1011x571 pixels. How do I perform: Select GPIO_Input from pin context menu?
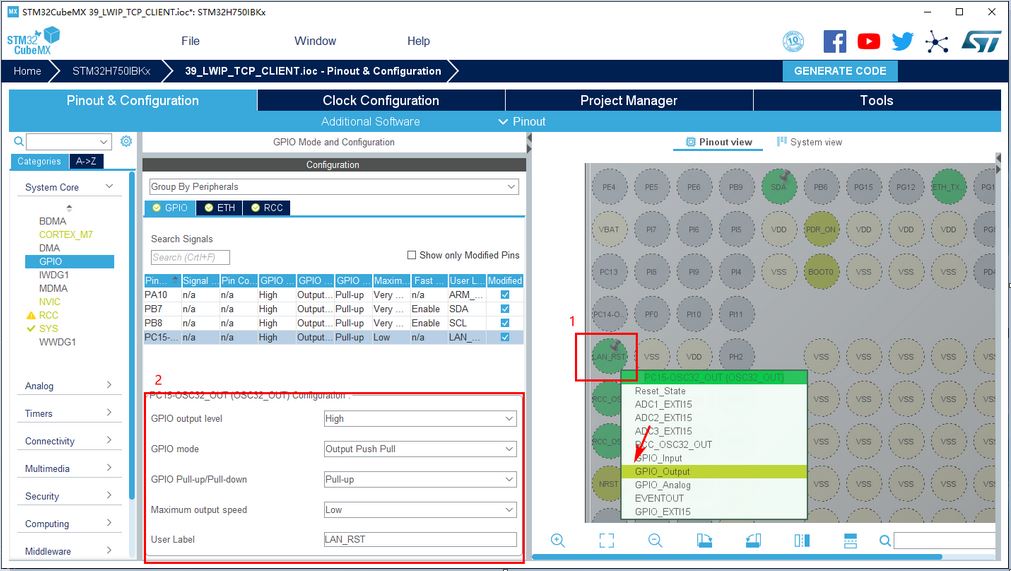(658, 458)
